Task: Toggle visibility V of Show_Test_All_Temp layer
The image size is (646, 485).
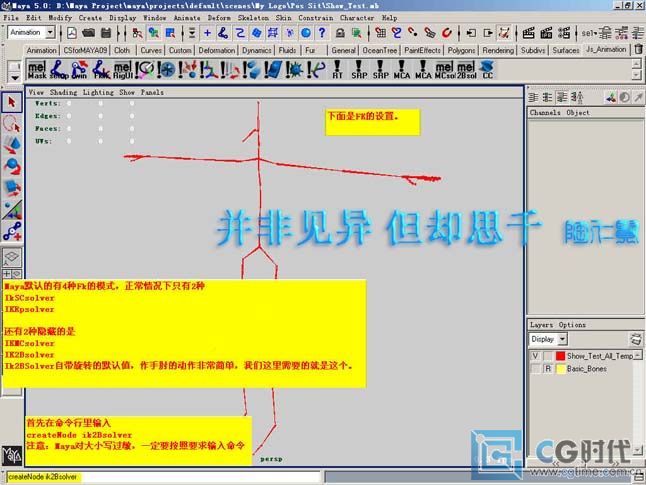Action: pyautogui.click(x=535, y=356)
